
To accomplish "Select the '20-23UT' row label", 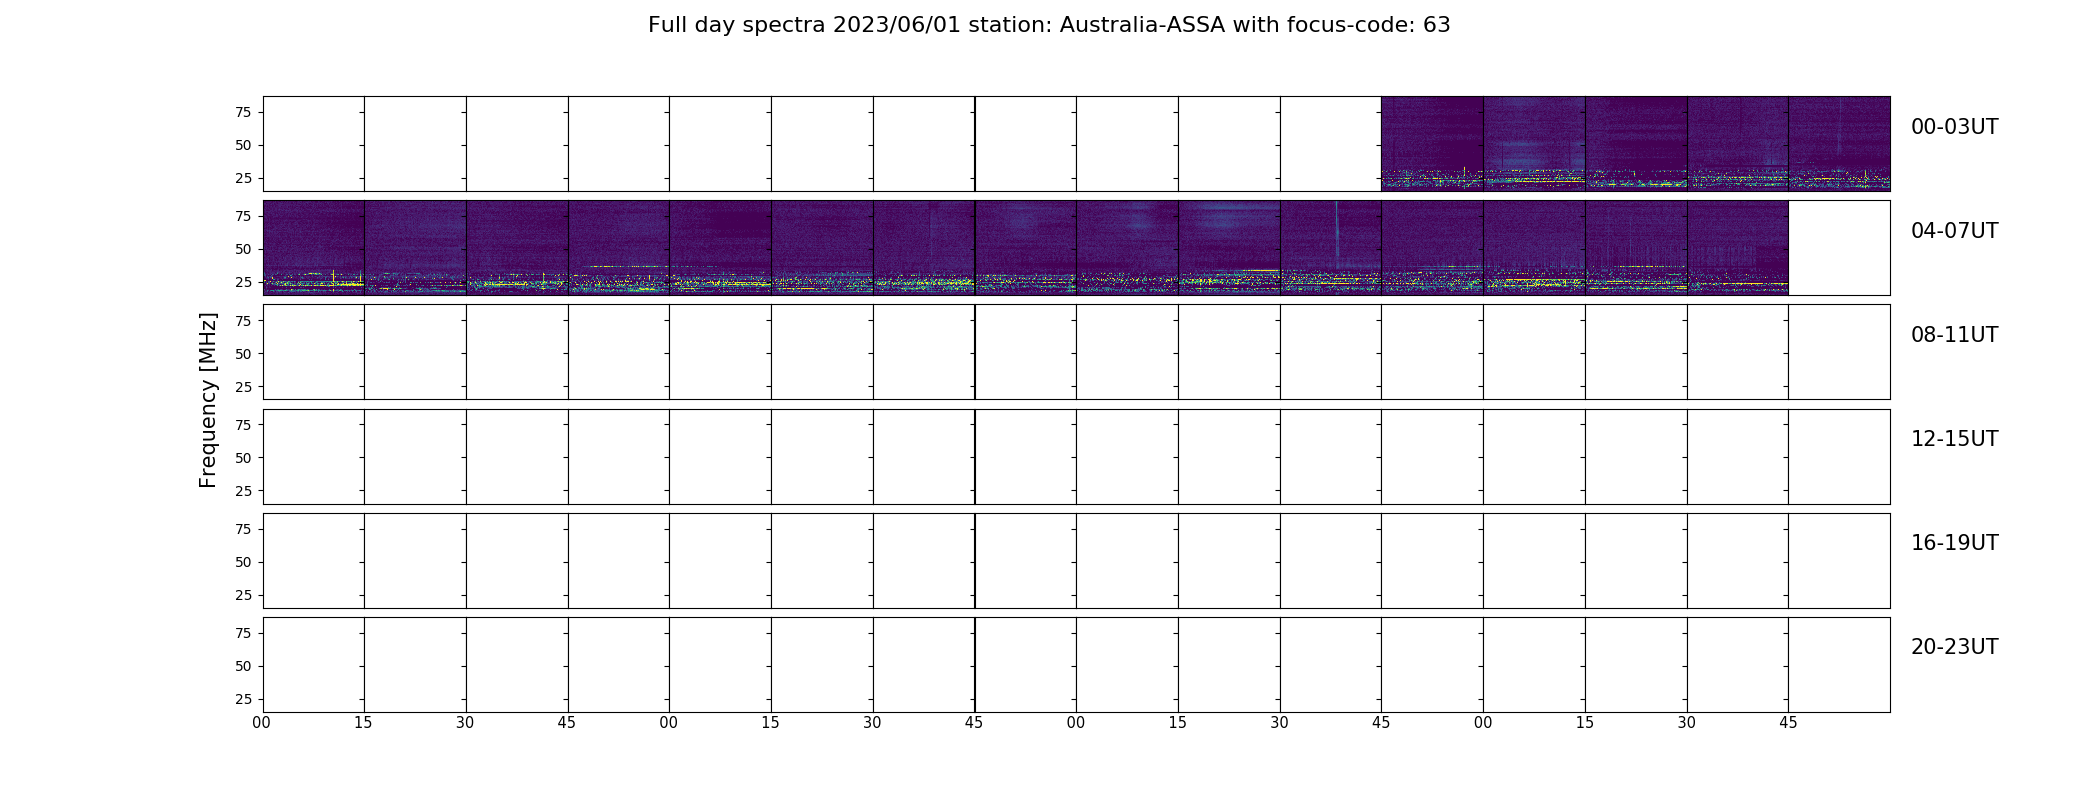I will point(1954,647).
